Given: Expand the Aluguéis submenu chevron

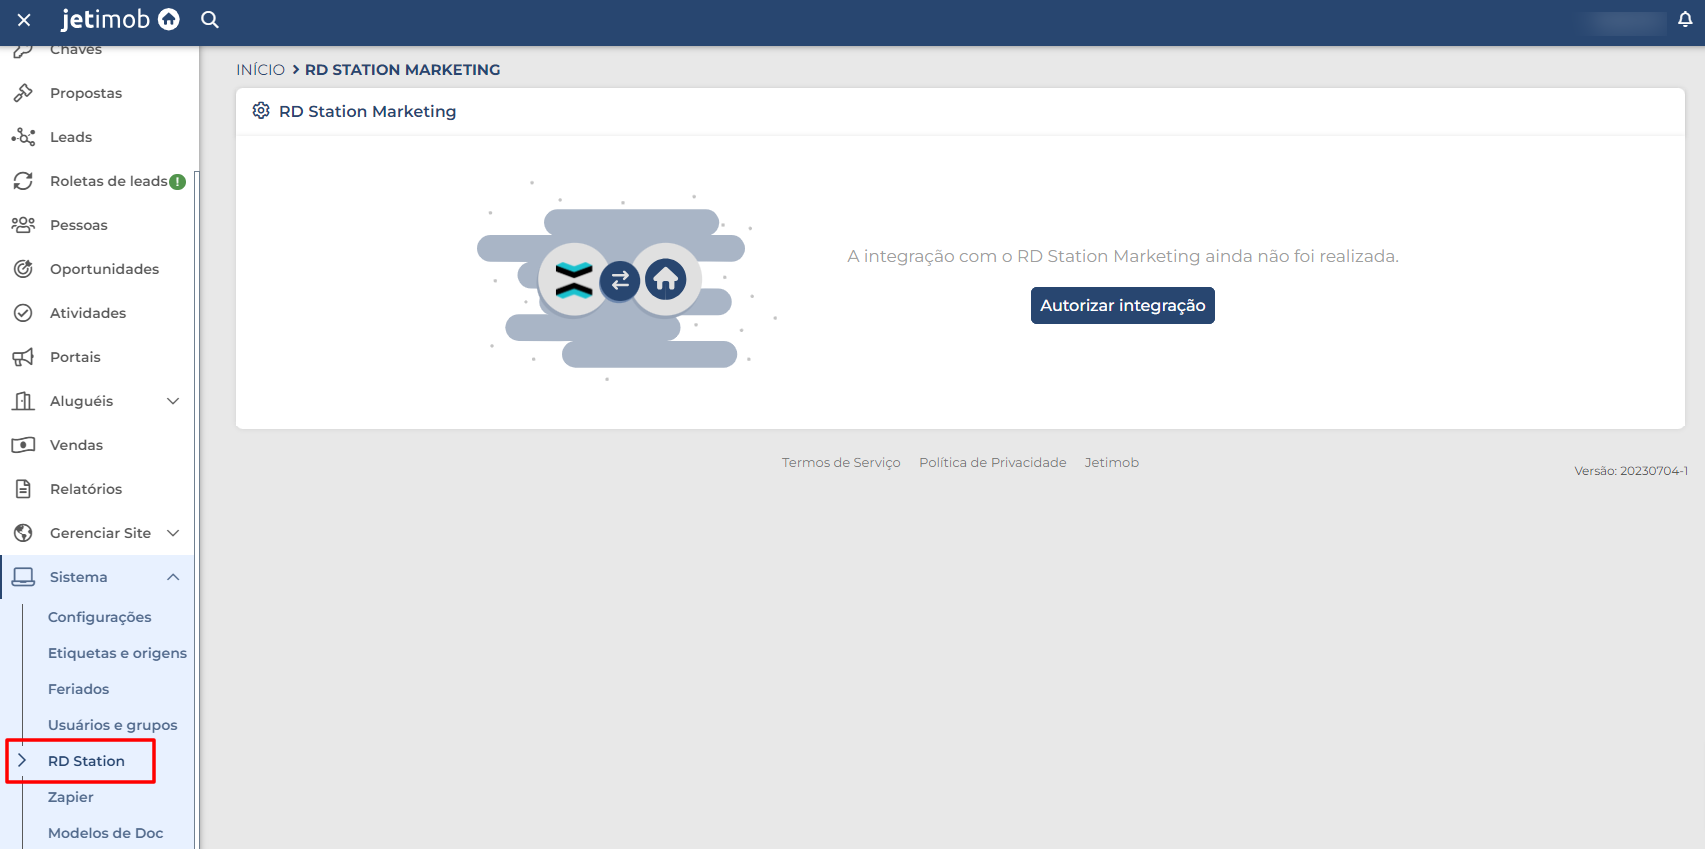Looking at the screenshot, I should pos(173,401).
